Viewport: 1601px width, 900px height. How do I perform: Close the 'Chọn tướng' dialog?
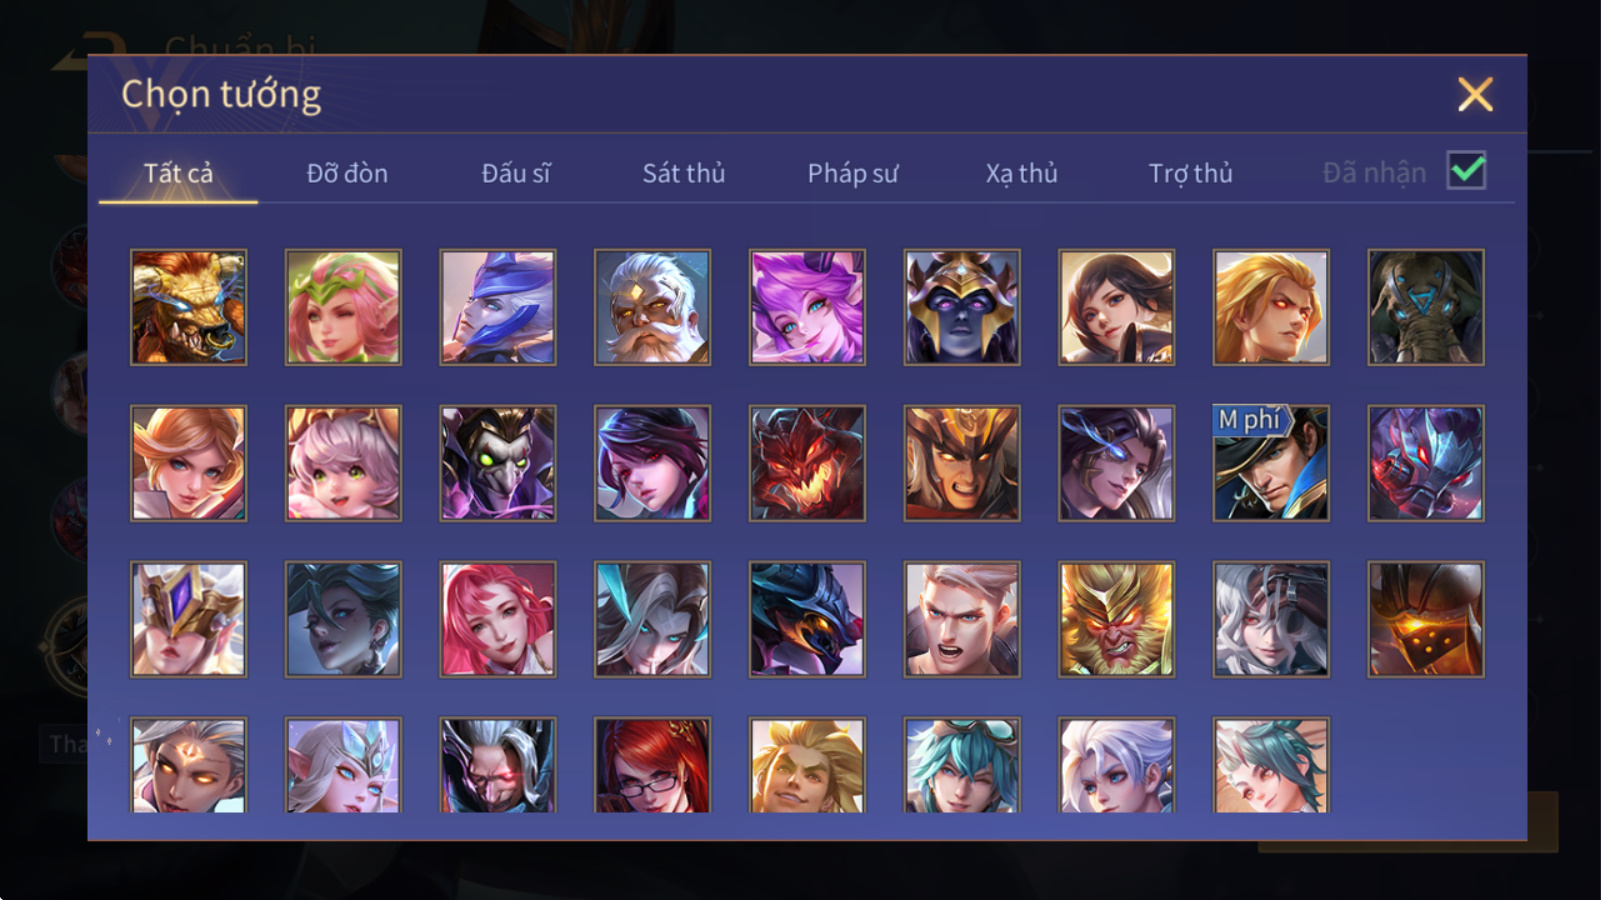[x=1475, y=95]
